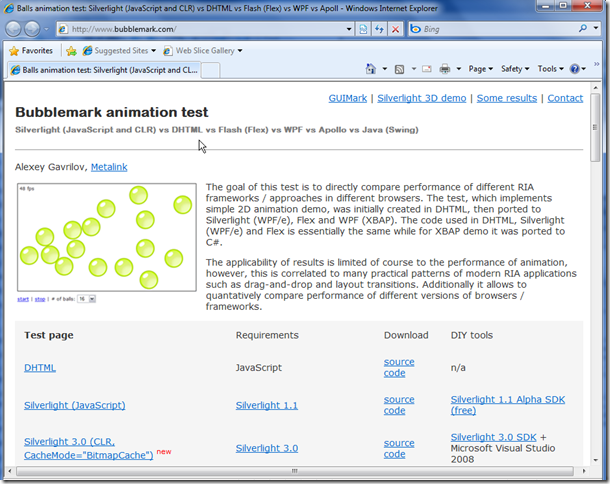Click the RSS Feeds icon
The width and height of the screenshot is (610, 484).
coord(399,69)
